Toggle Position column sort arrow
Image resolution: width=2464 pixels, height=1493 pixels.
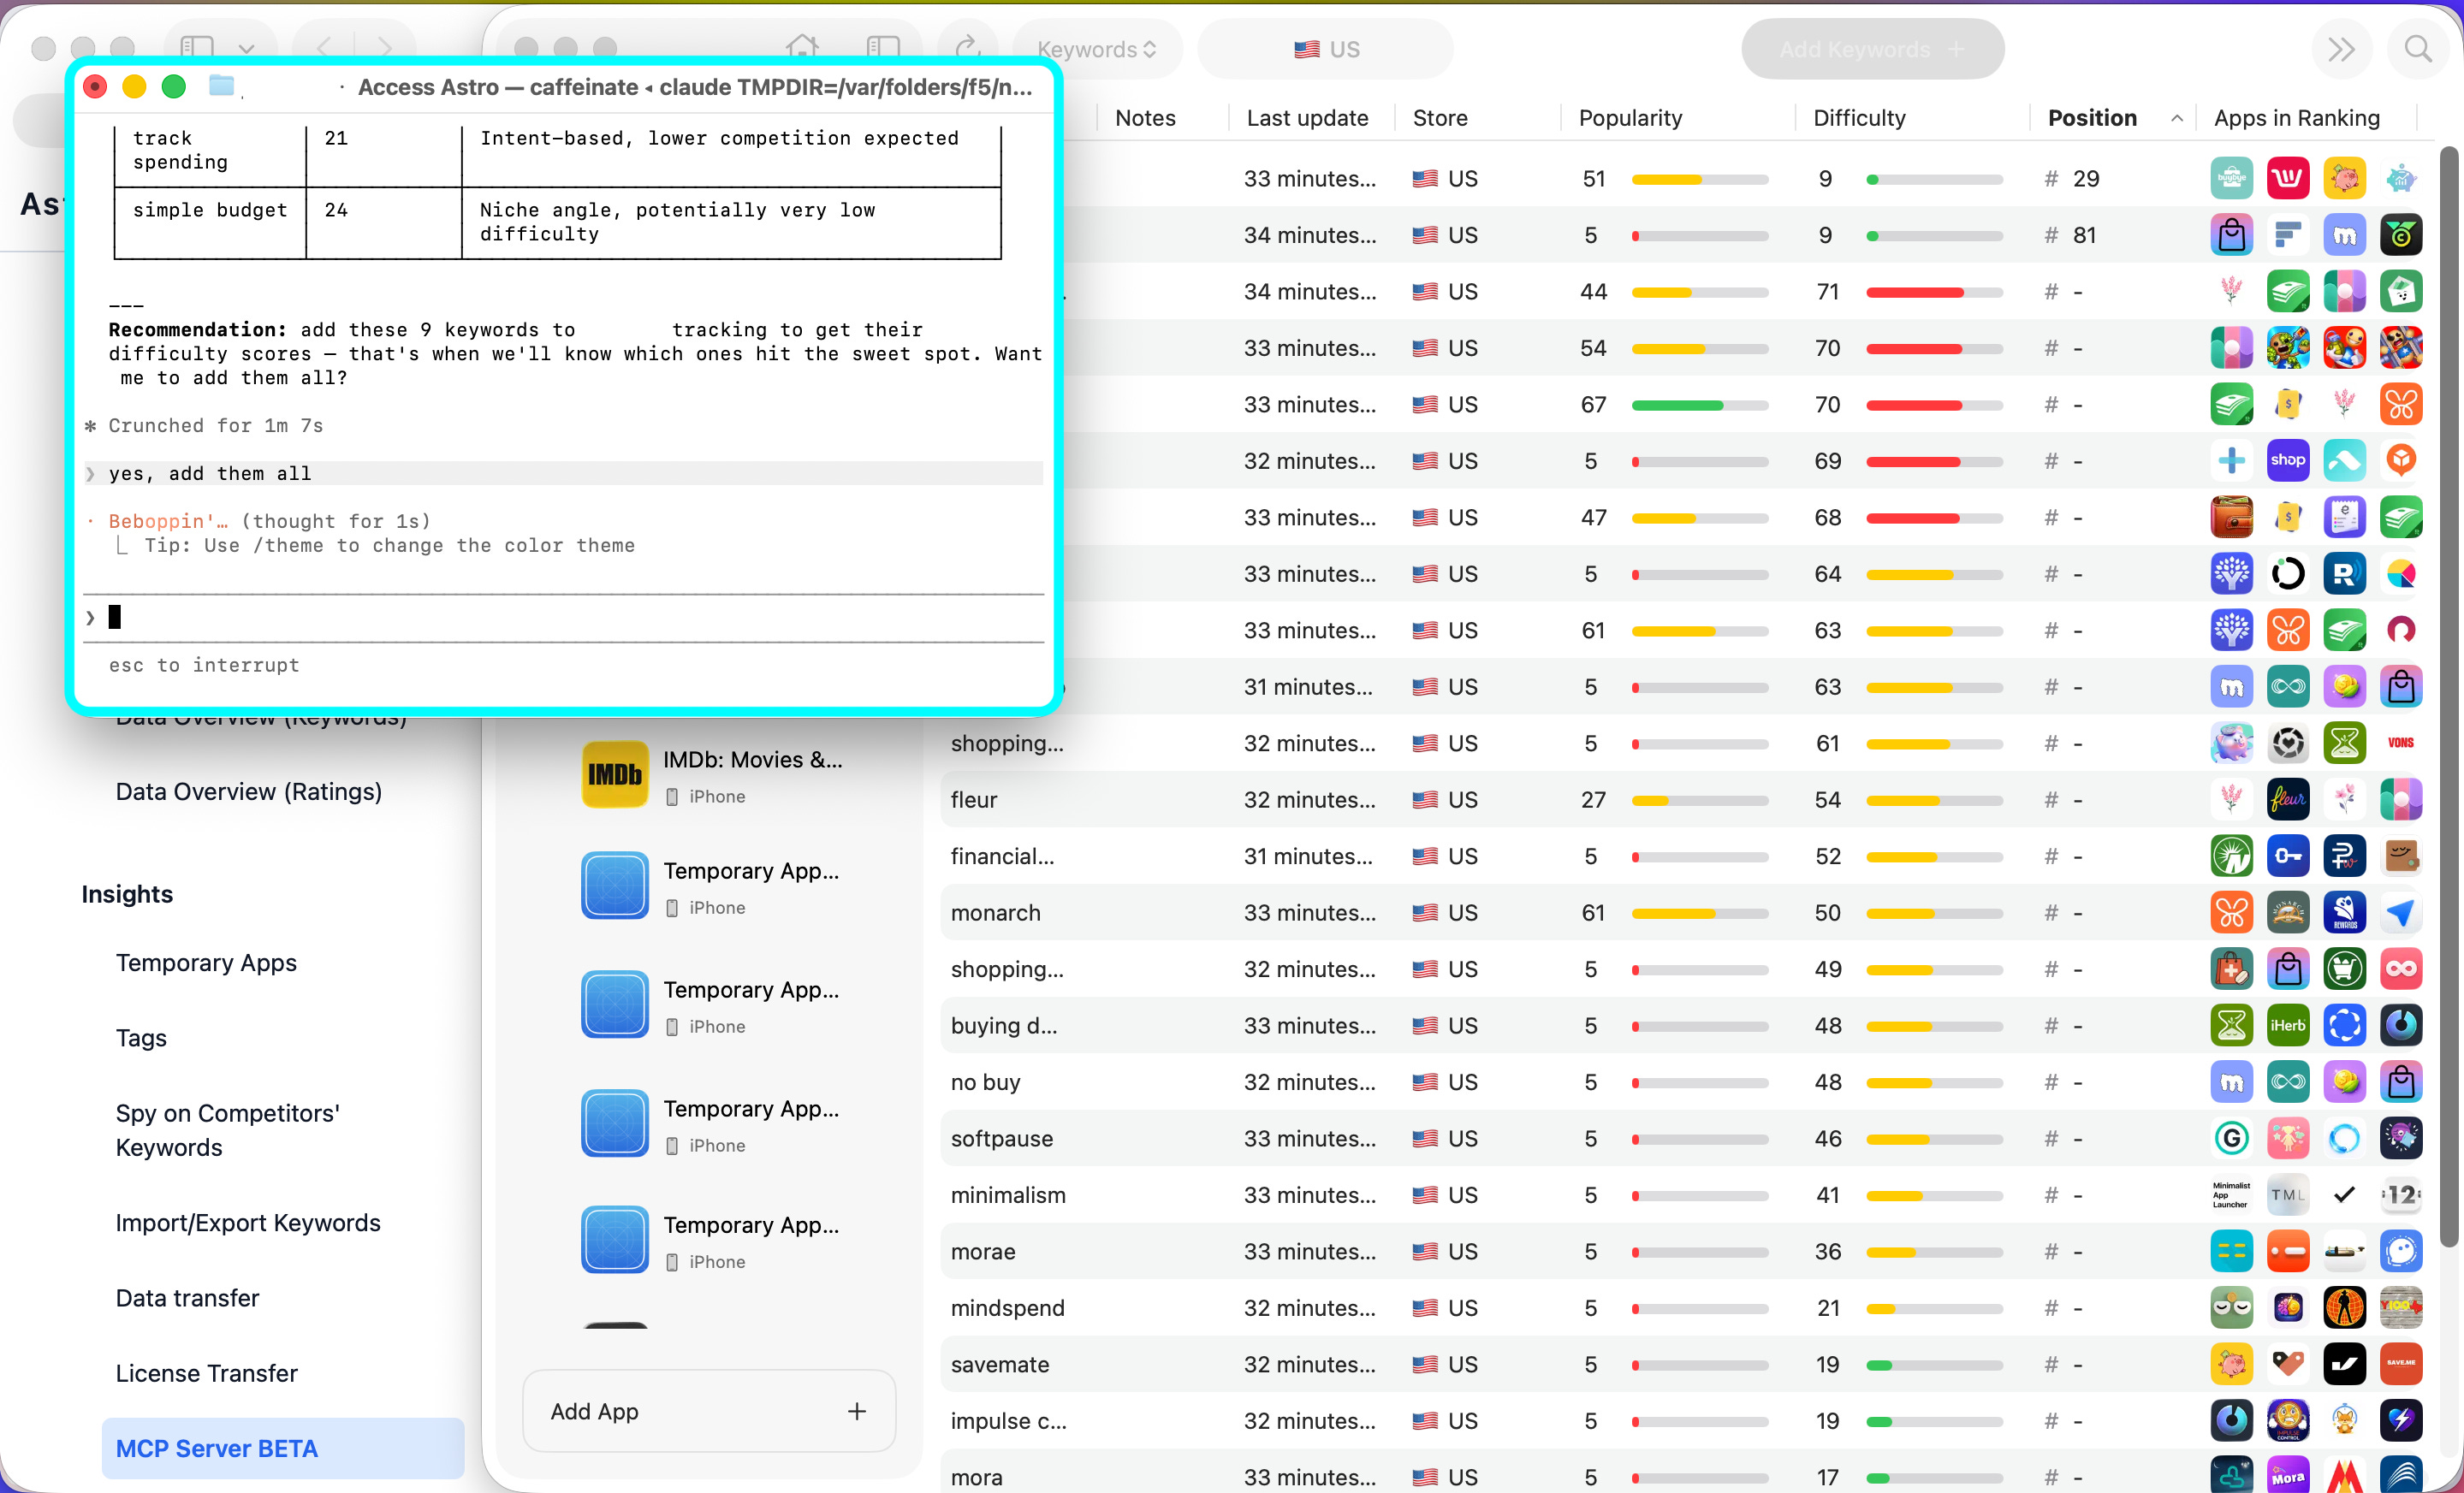pyautogui.click(x=2176, y=118)
